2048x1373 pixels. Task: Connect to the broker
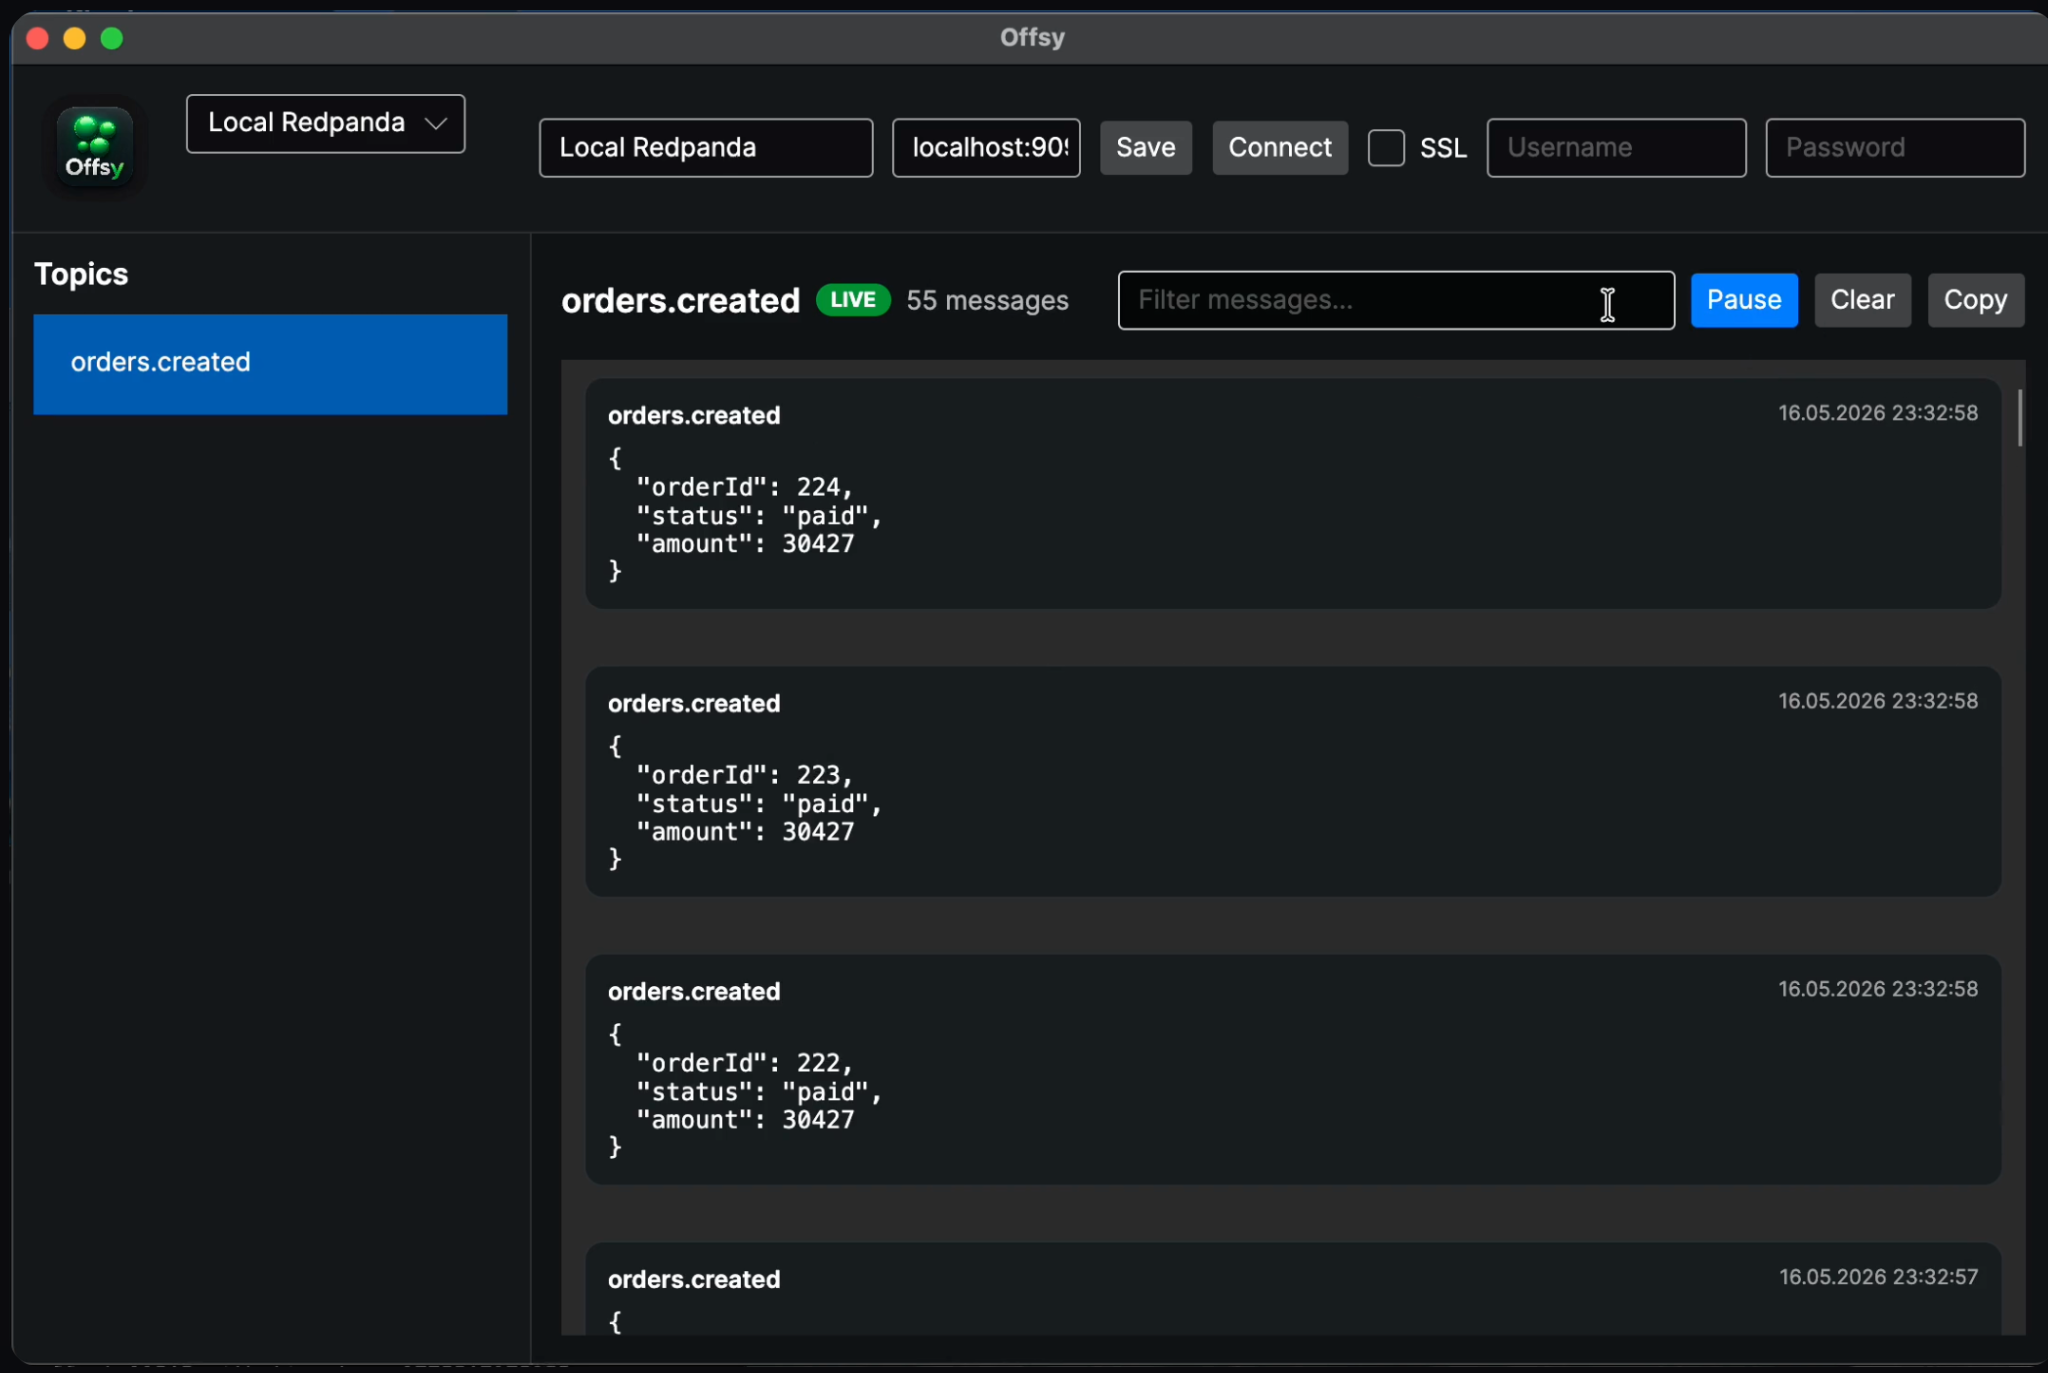click(1280, 148)
